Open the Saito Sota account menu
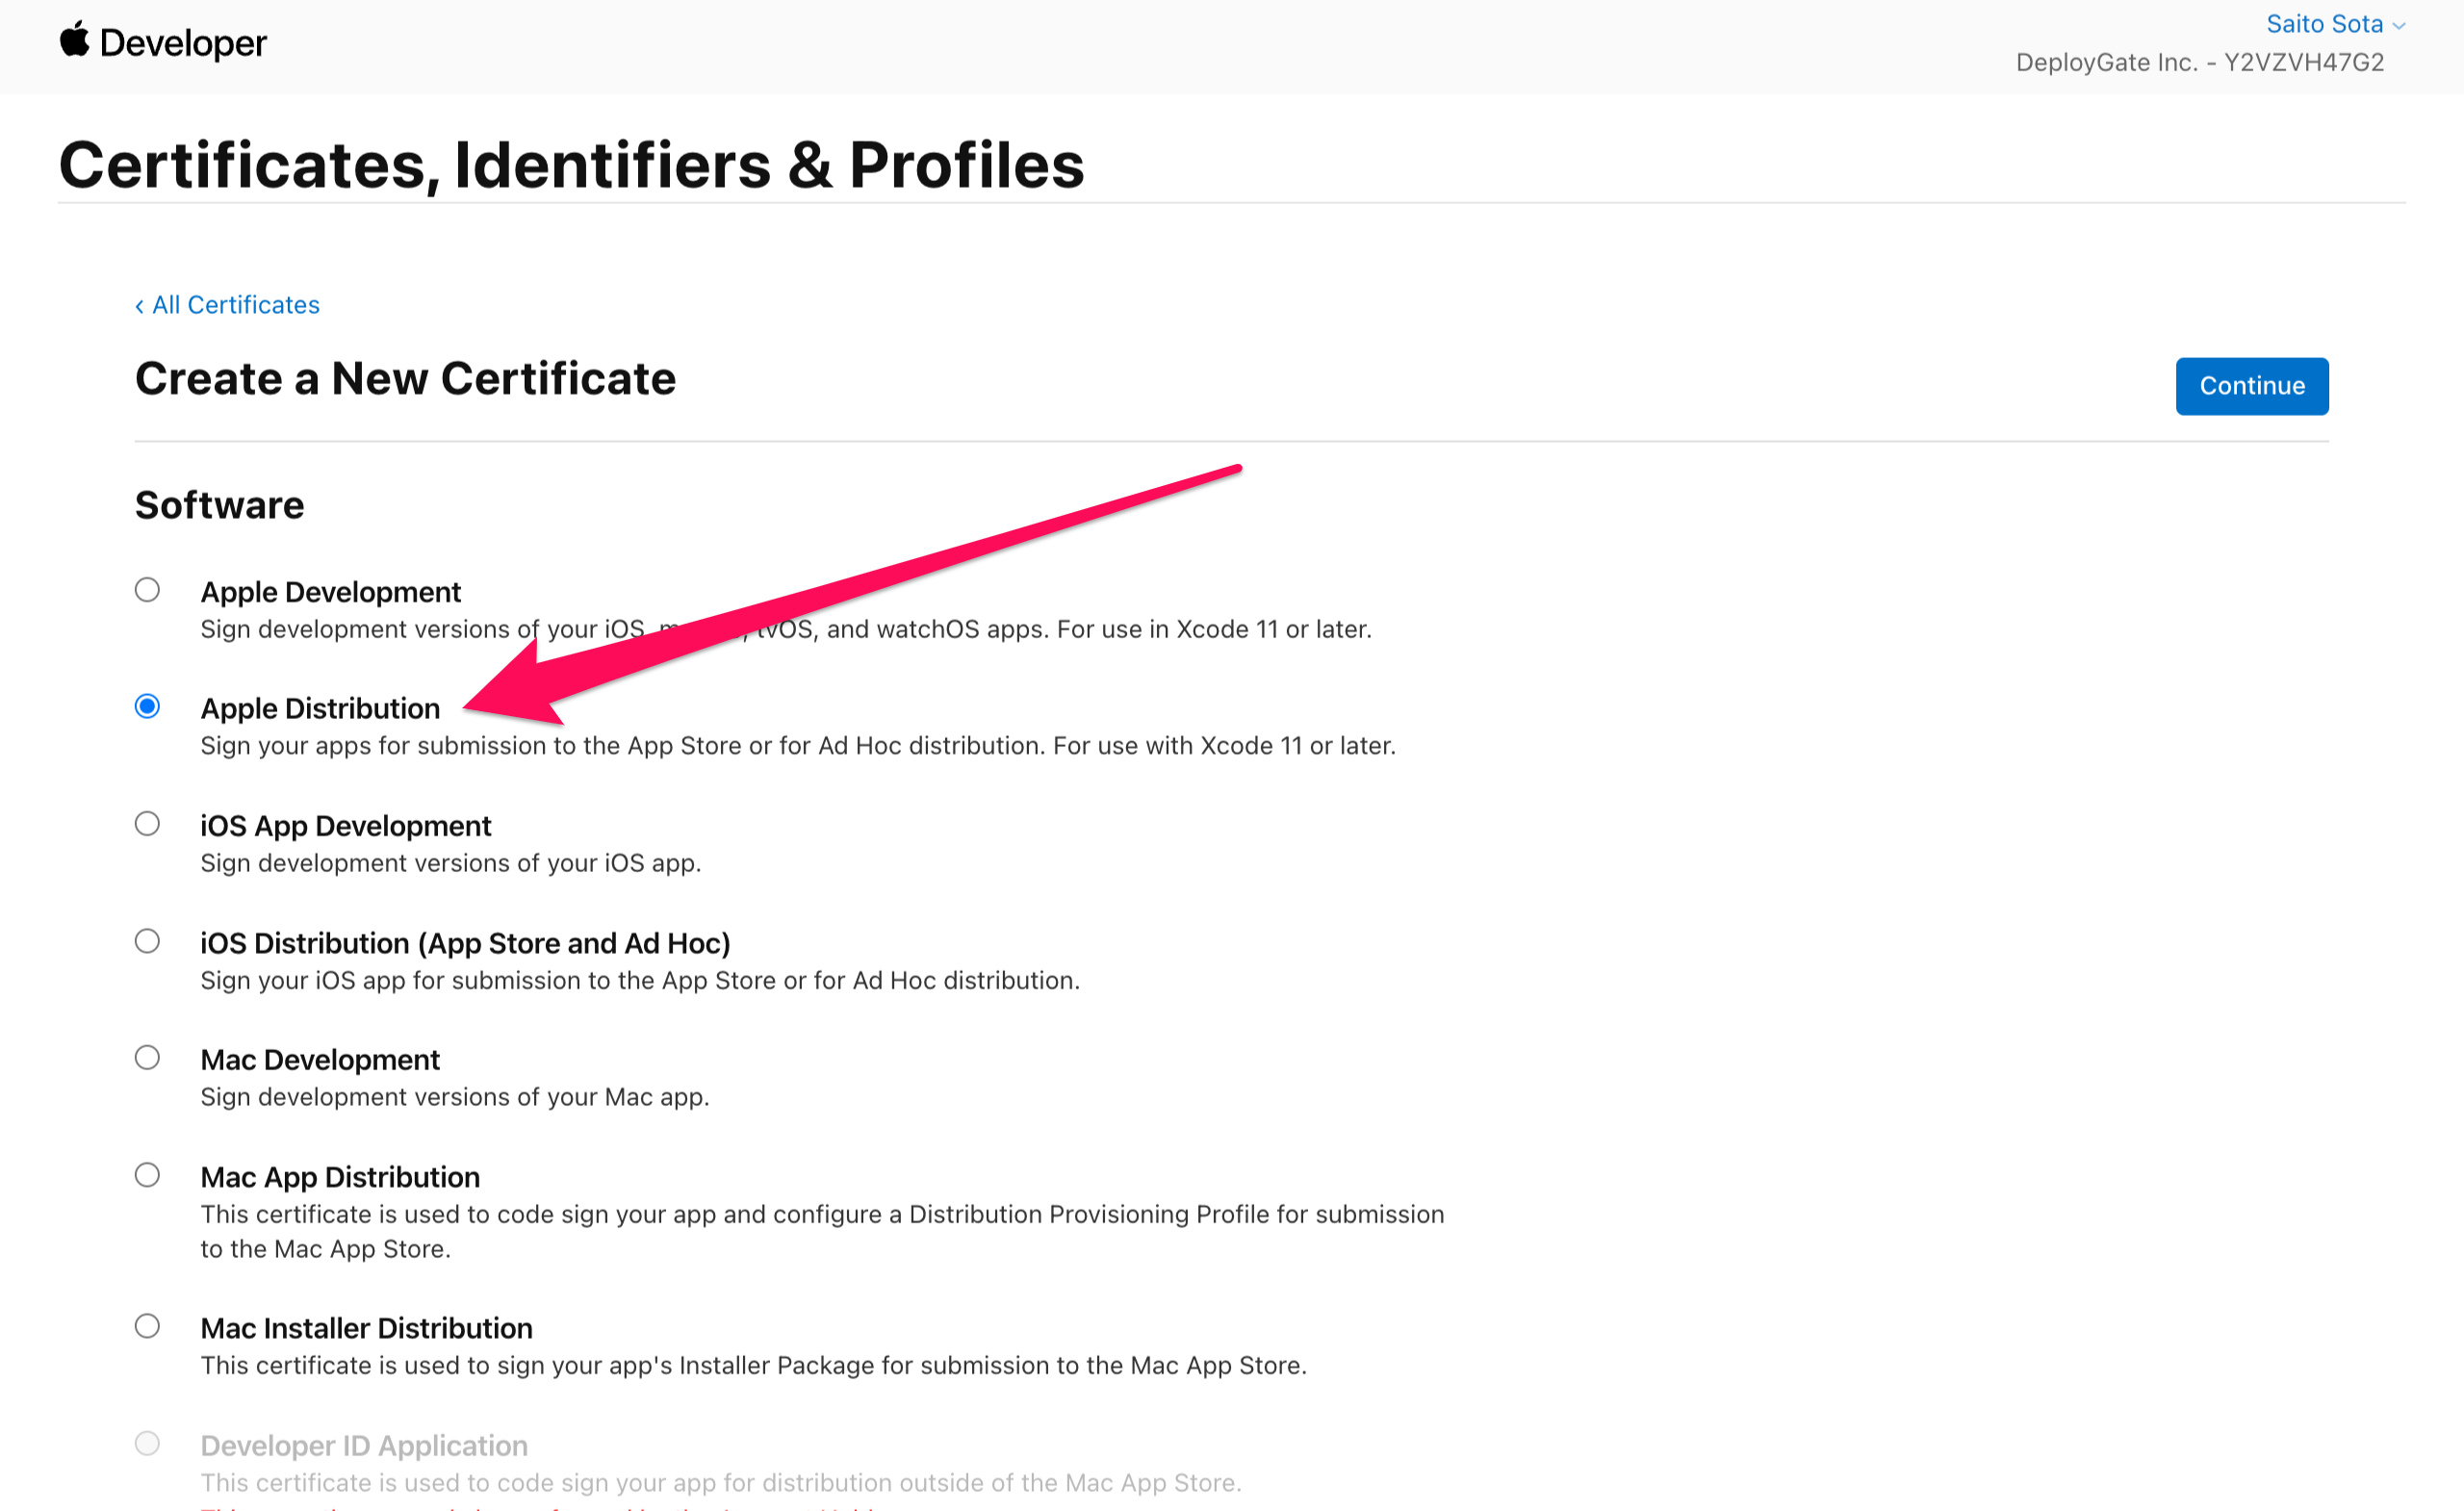 (2325, 23)
